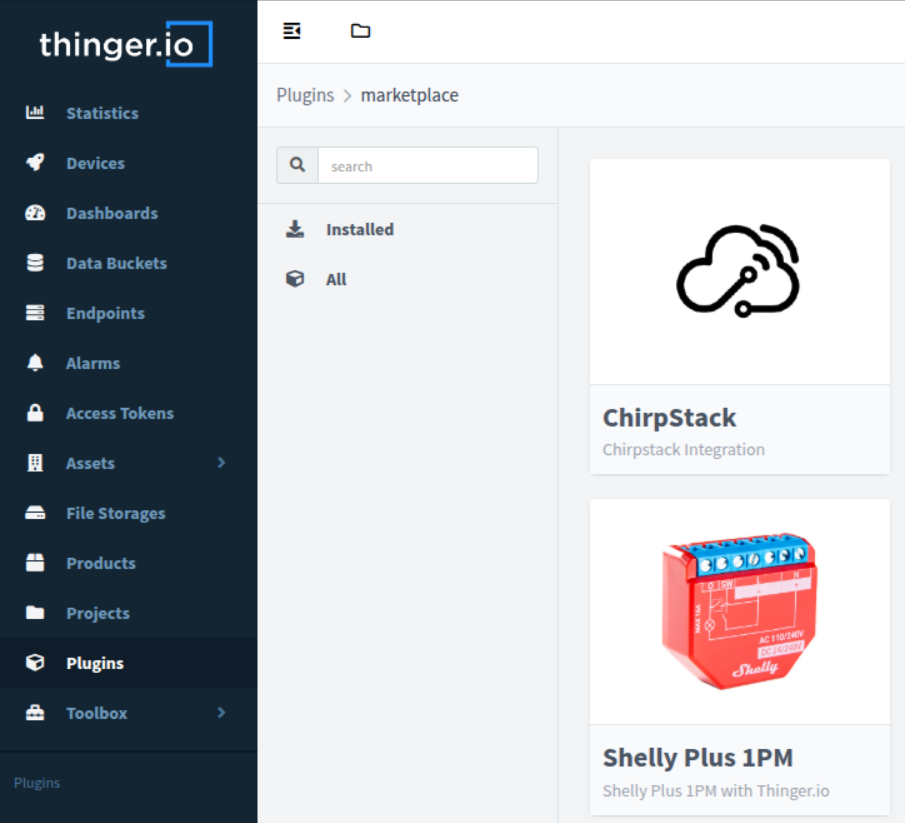Select the All plugins filter
Image resolution: width=905 pixels, height=823 pixels.
336,279
